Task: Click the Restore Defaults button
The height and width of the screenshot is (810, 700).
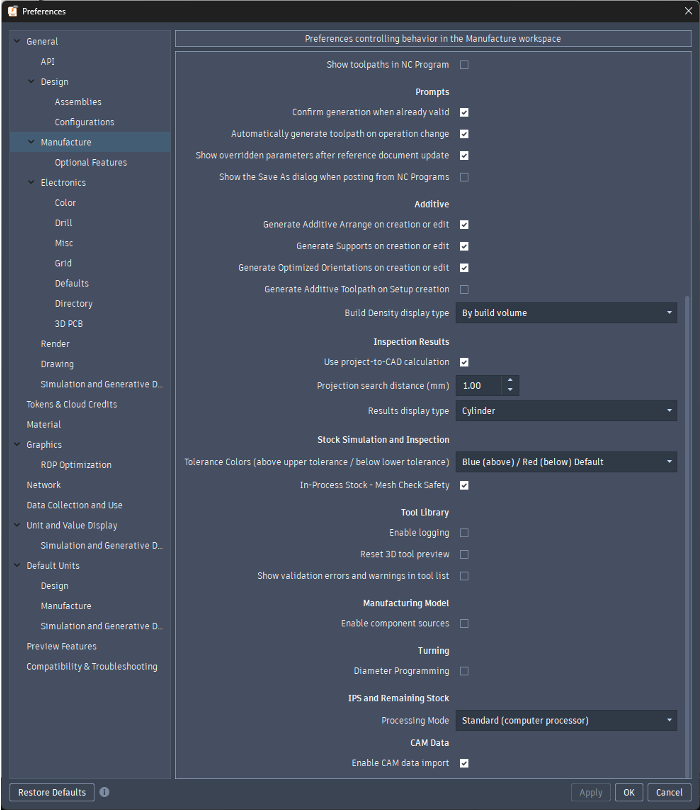Action: pos(52,792)
